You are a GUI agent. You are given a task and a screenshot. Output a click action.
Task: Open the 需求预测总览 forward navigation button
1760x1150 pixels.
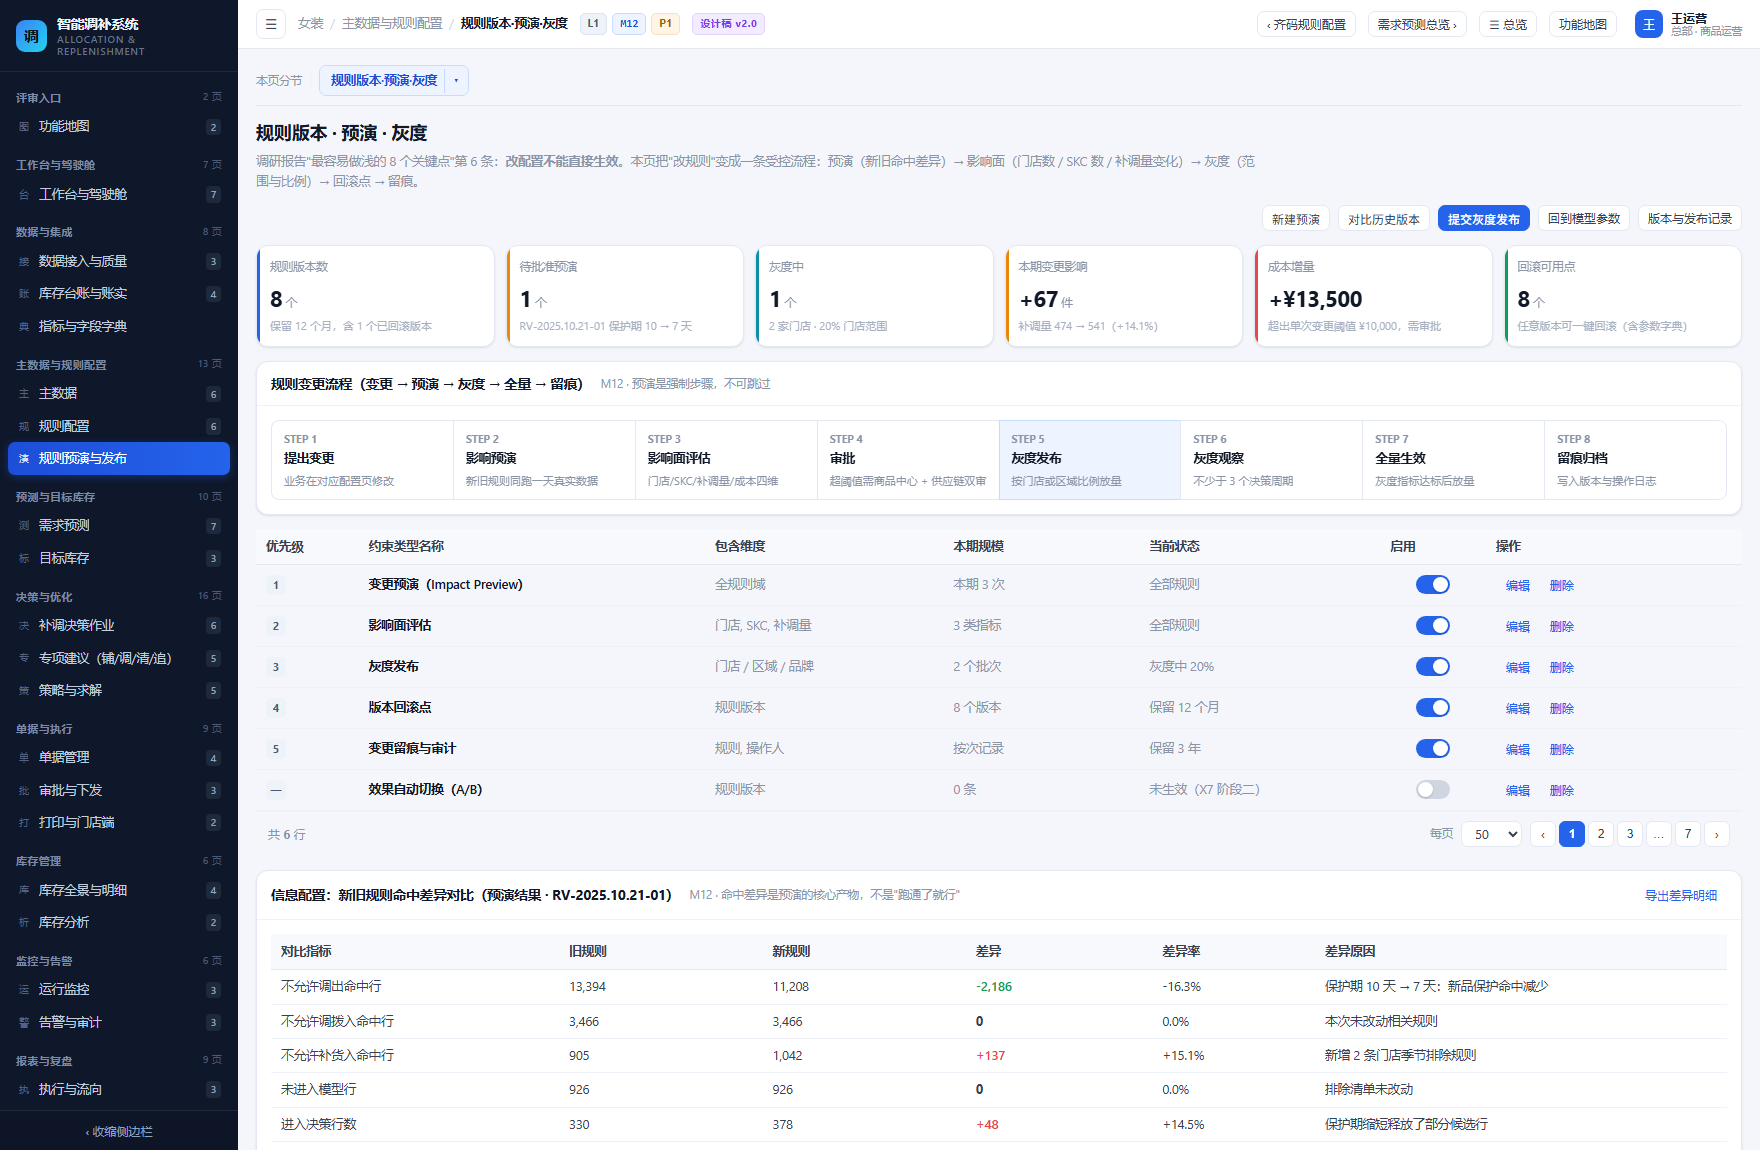click(x=1417, y=25)
